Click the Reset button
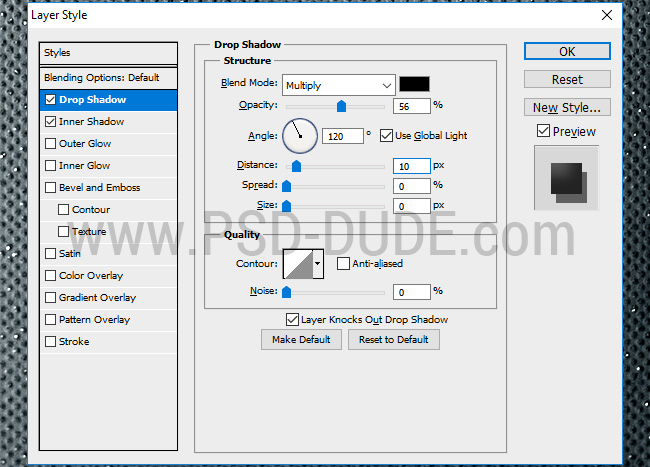 pos(567,79)
